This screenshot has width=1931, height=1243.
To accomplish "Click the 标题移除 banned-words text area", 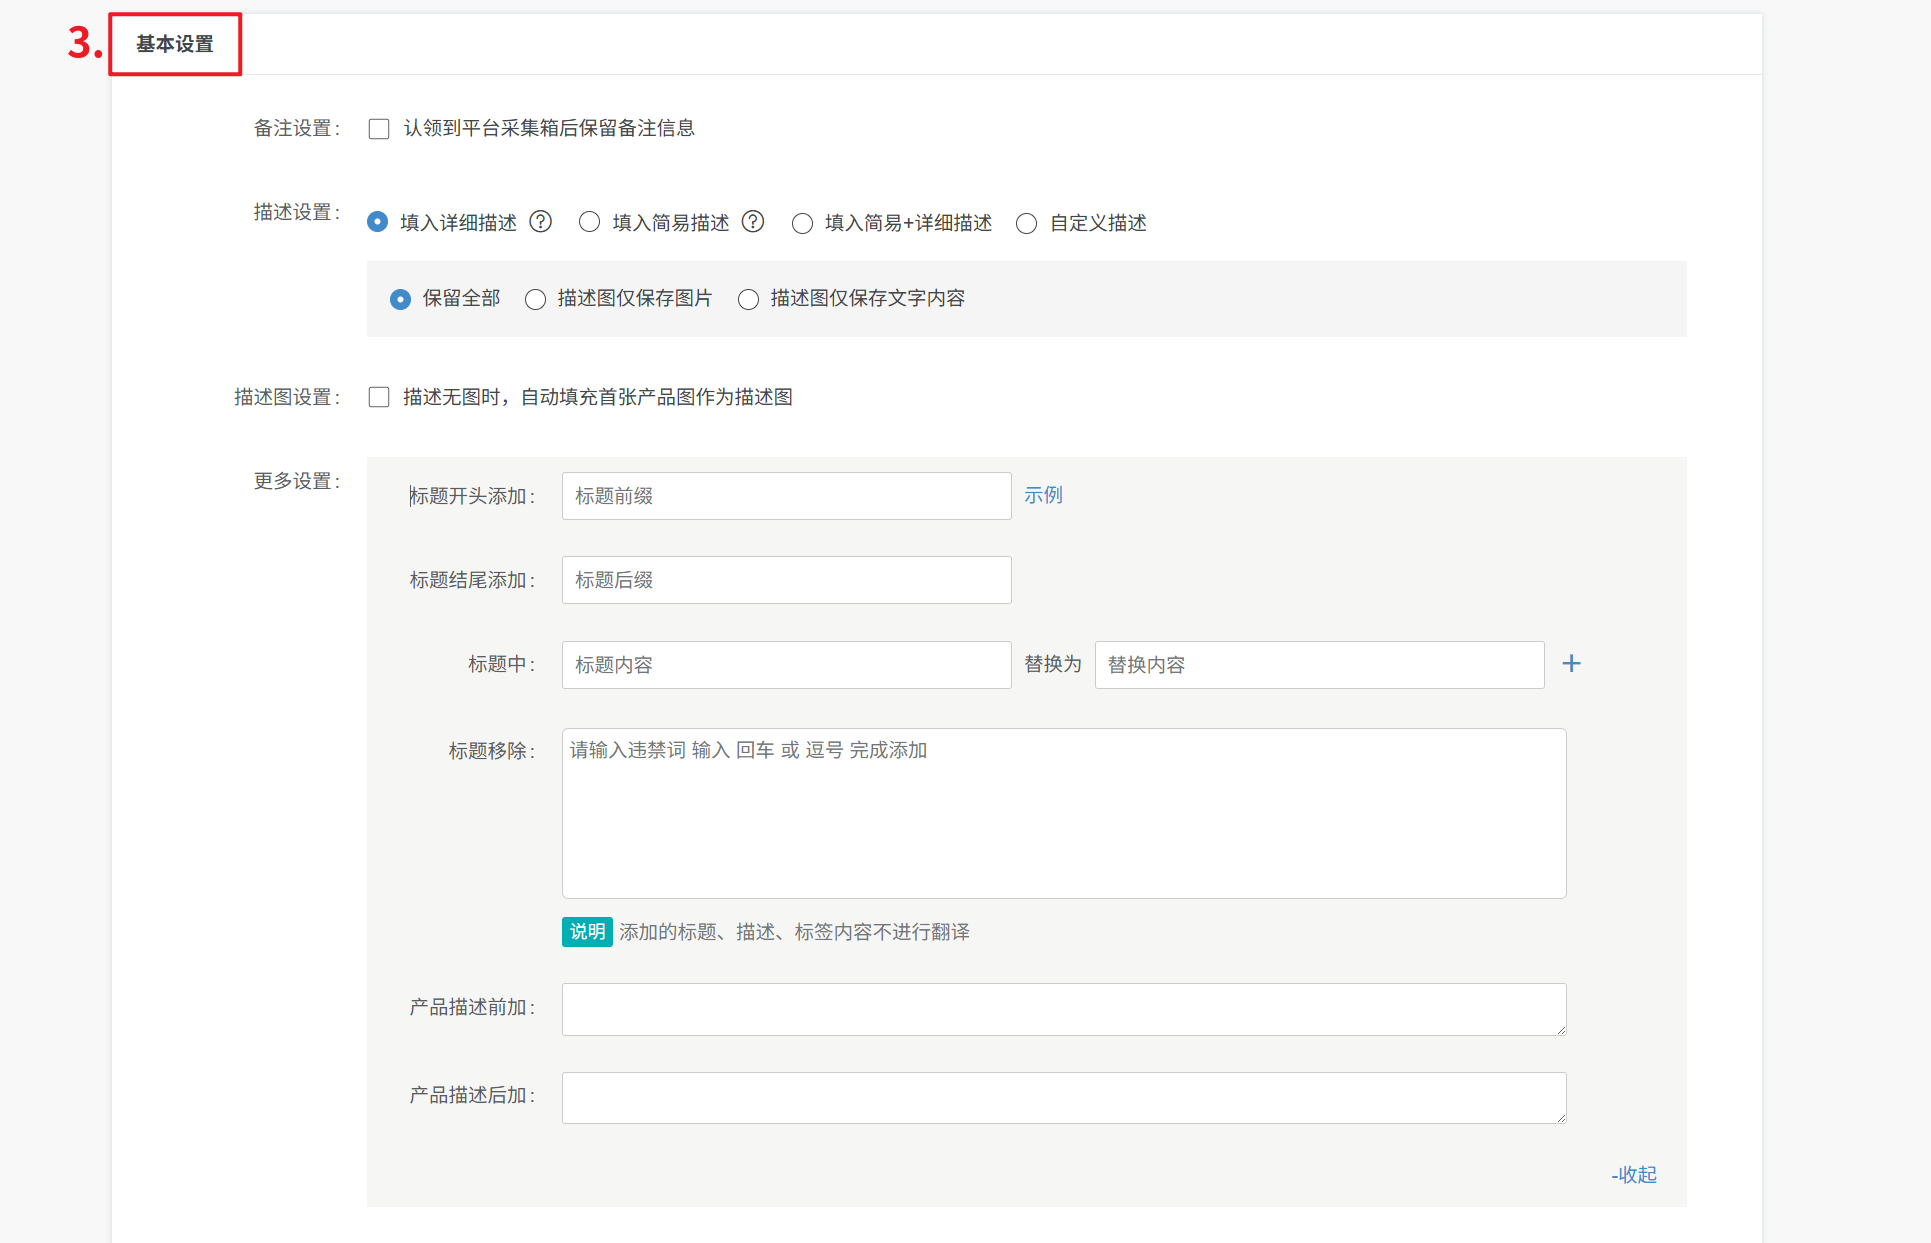I will tap(1063, 813).
